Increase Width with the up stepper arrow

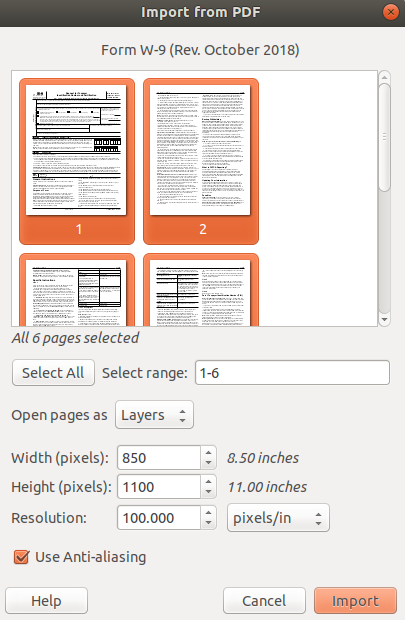point(208,452)
